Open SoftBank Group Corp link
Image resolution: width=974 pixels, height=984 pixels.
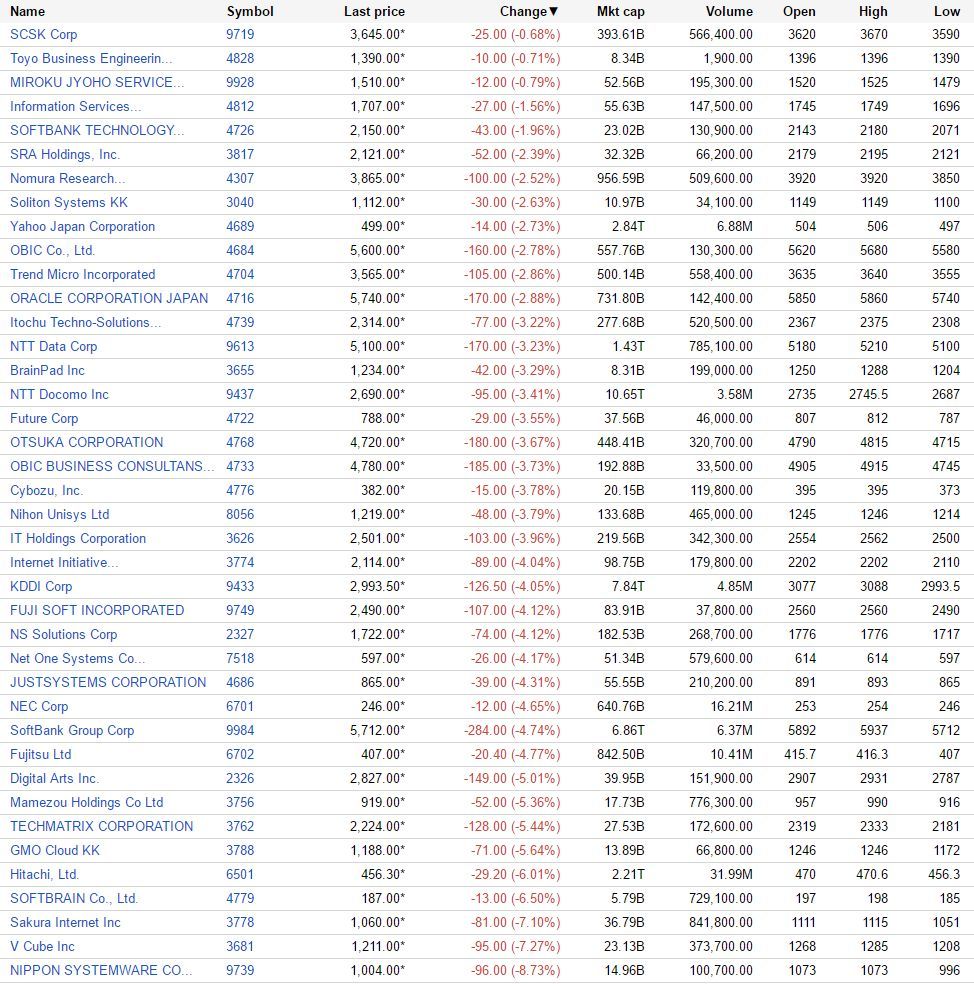pyautogui.click(x=72, y=730)
